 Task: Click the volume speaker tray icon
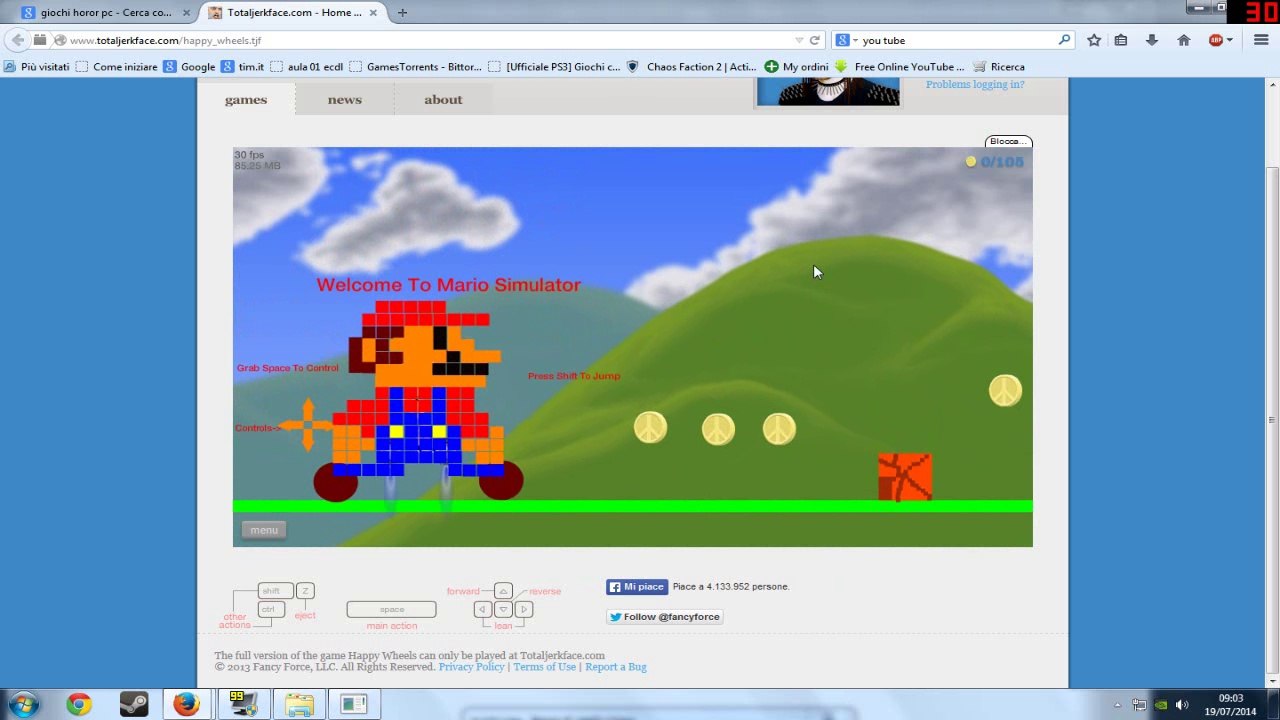tap(1182, 705)
